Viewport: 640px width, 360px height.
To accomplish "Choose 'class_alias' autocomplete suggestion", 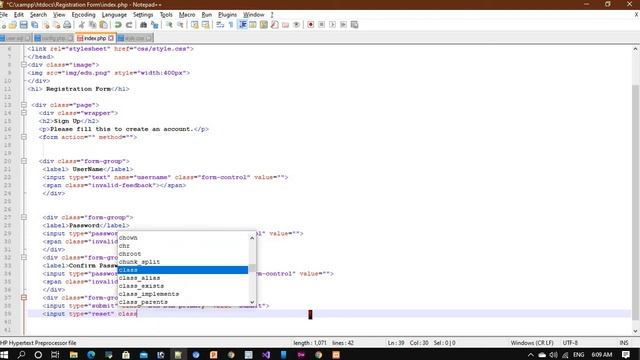I will 182,278.
